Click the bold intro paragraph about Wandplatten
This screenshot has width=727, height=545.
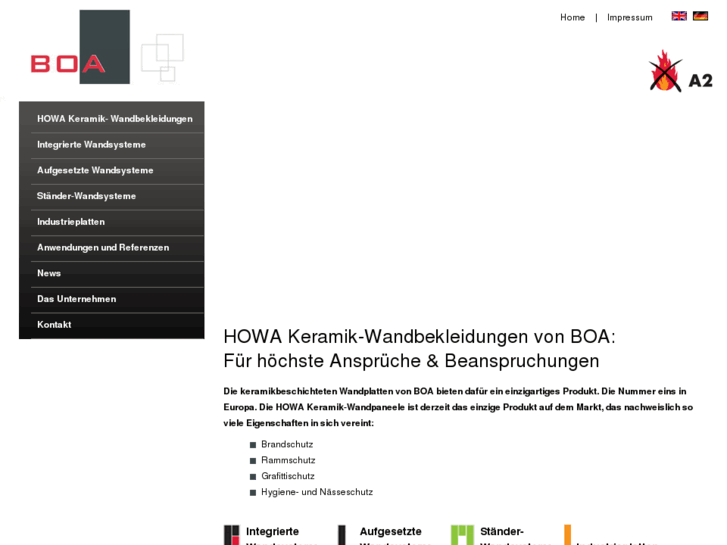pyautogui.click(x=458, y=407)
